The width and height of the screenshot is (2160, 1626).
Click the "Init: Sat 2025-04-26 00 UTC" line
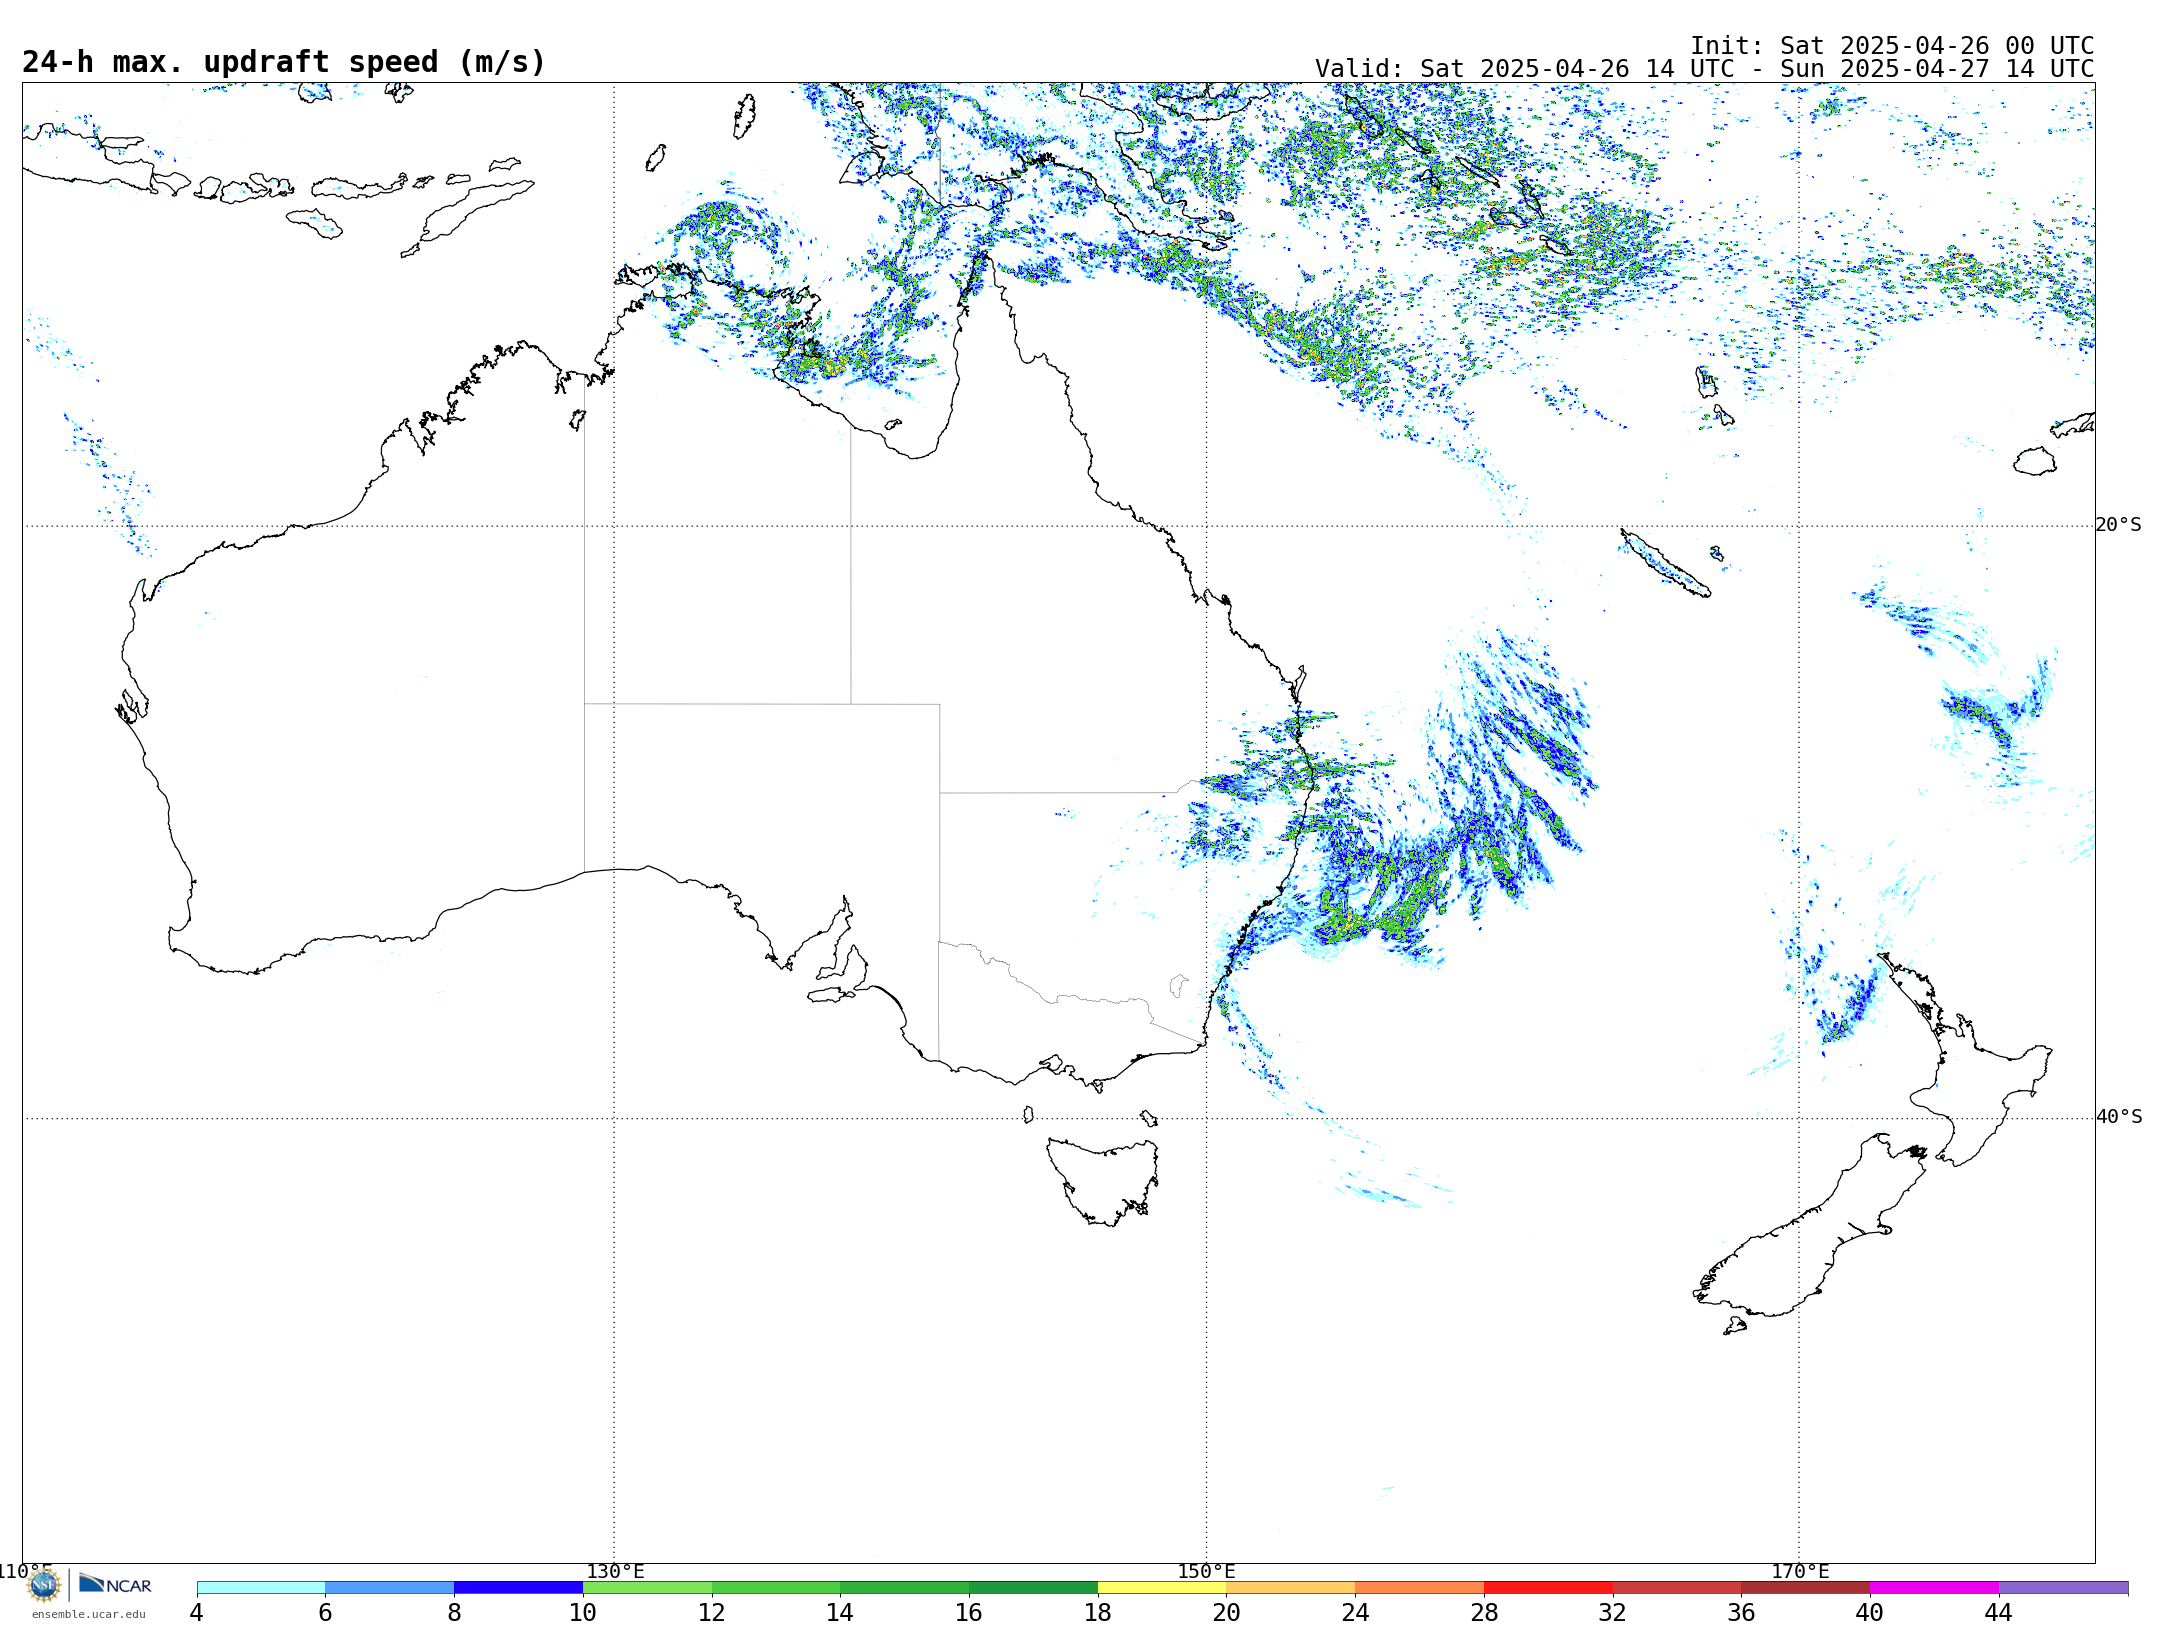[1892, 46]
